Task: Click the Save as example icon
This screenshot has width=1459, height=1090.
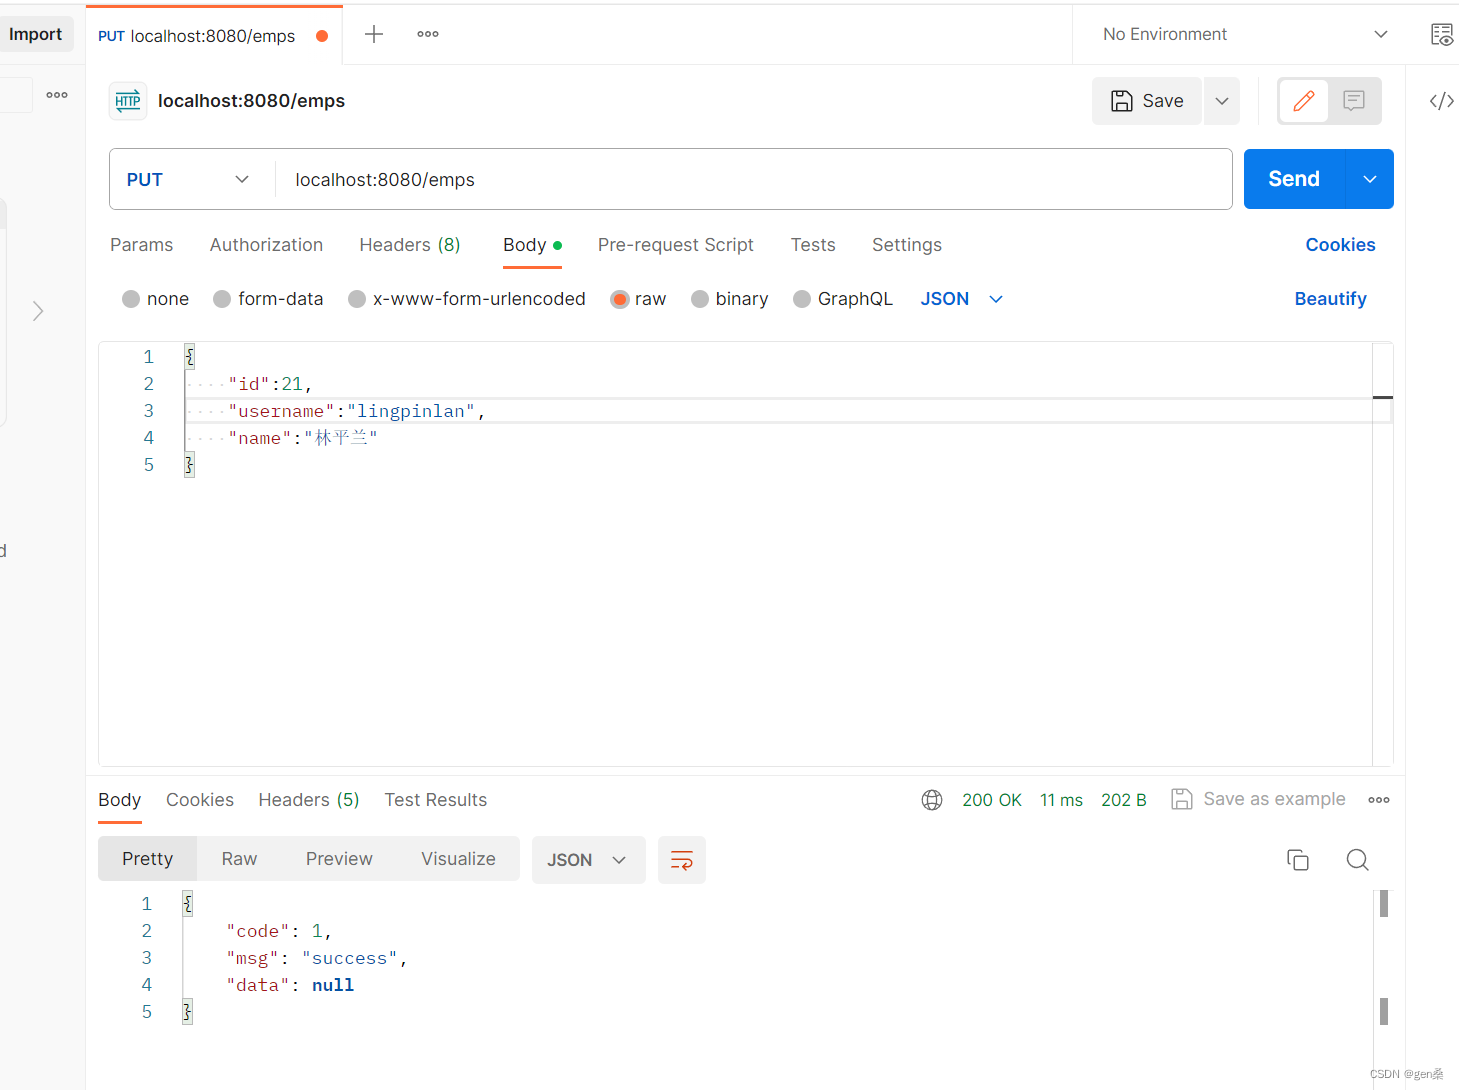Action: 1182,799
